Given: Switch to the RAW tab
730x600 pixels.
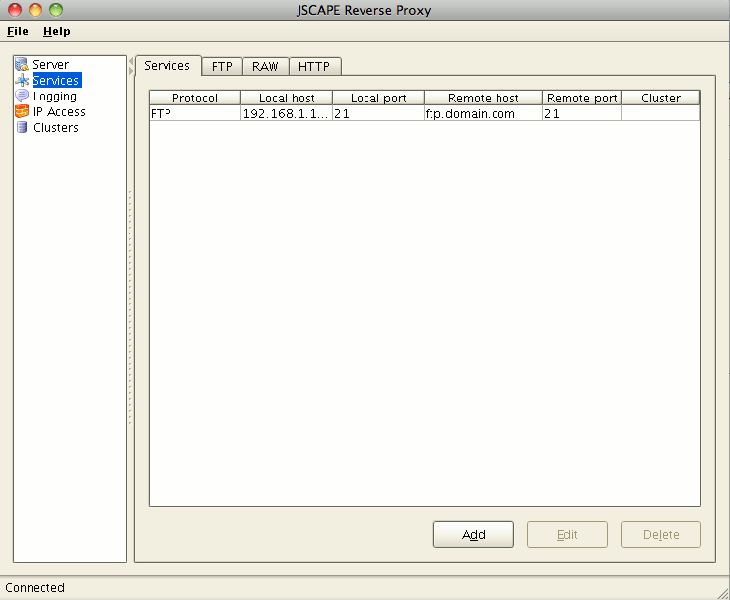Looking at the screenshot, I should pyautogui.click(x=265, y=67).
